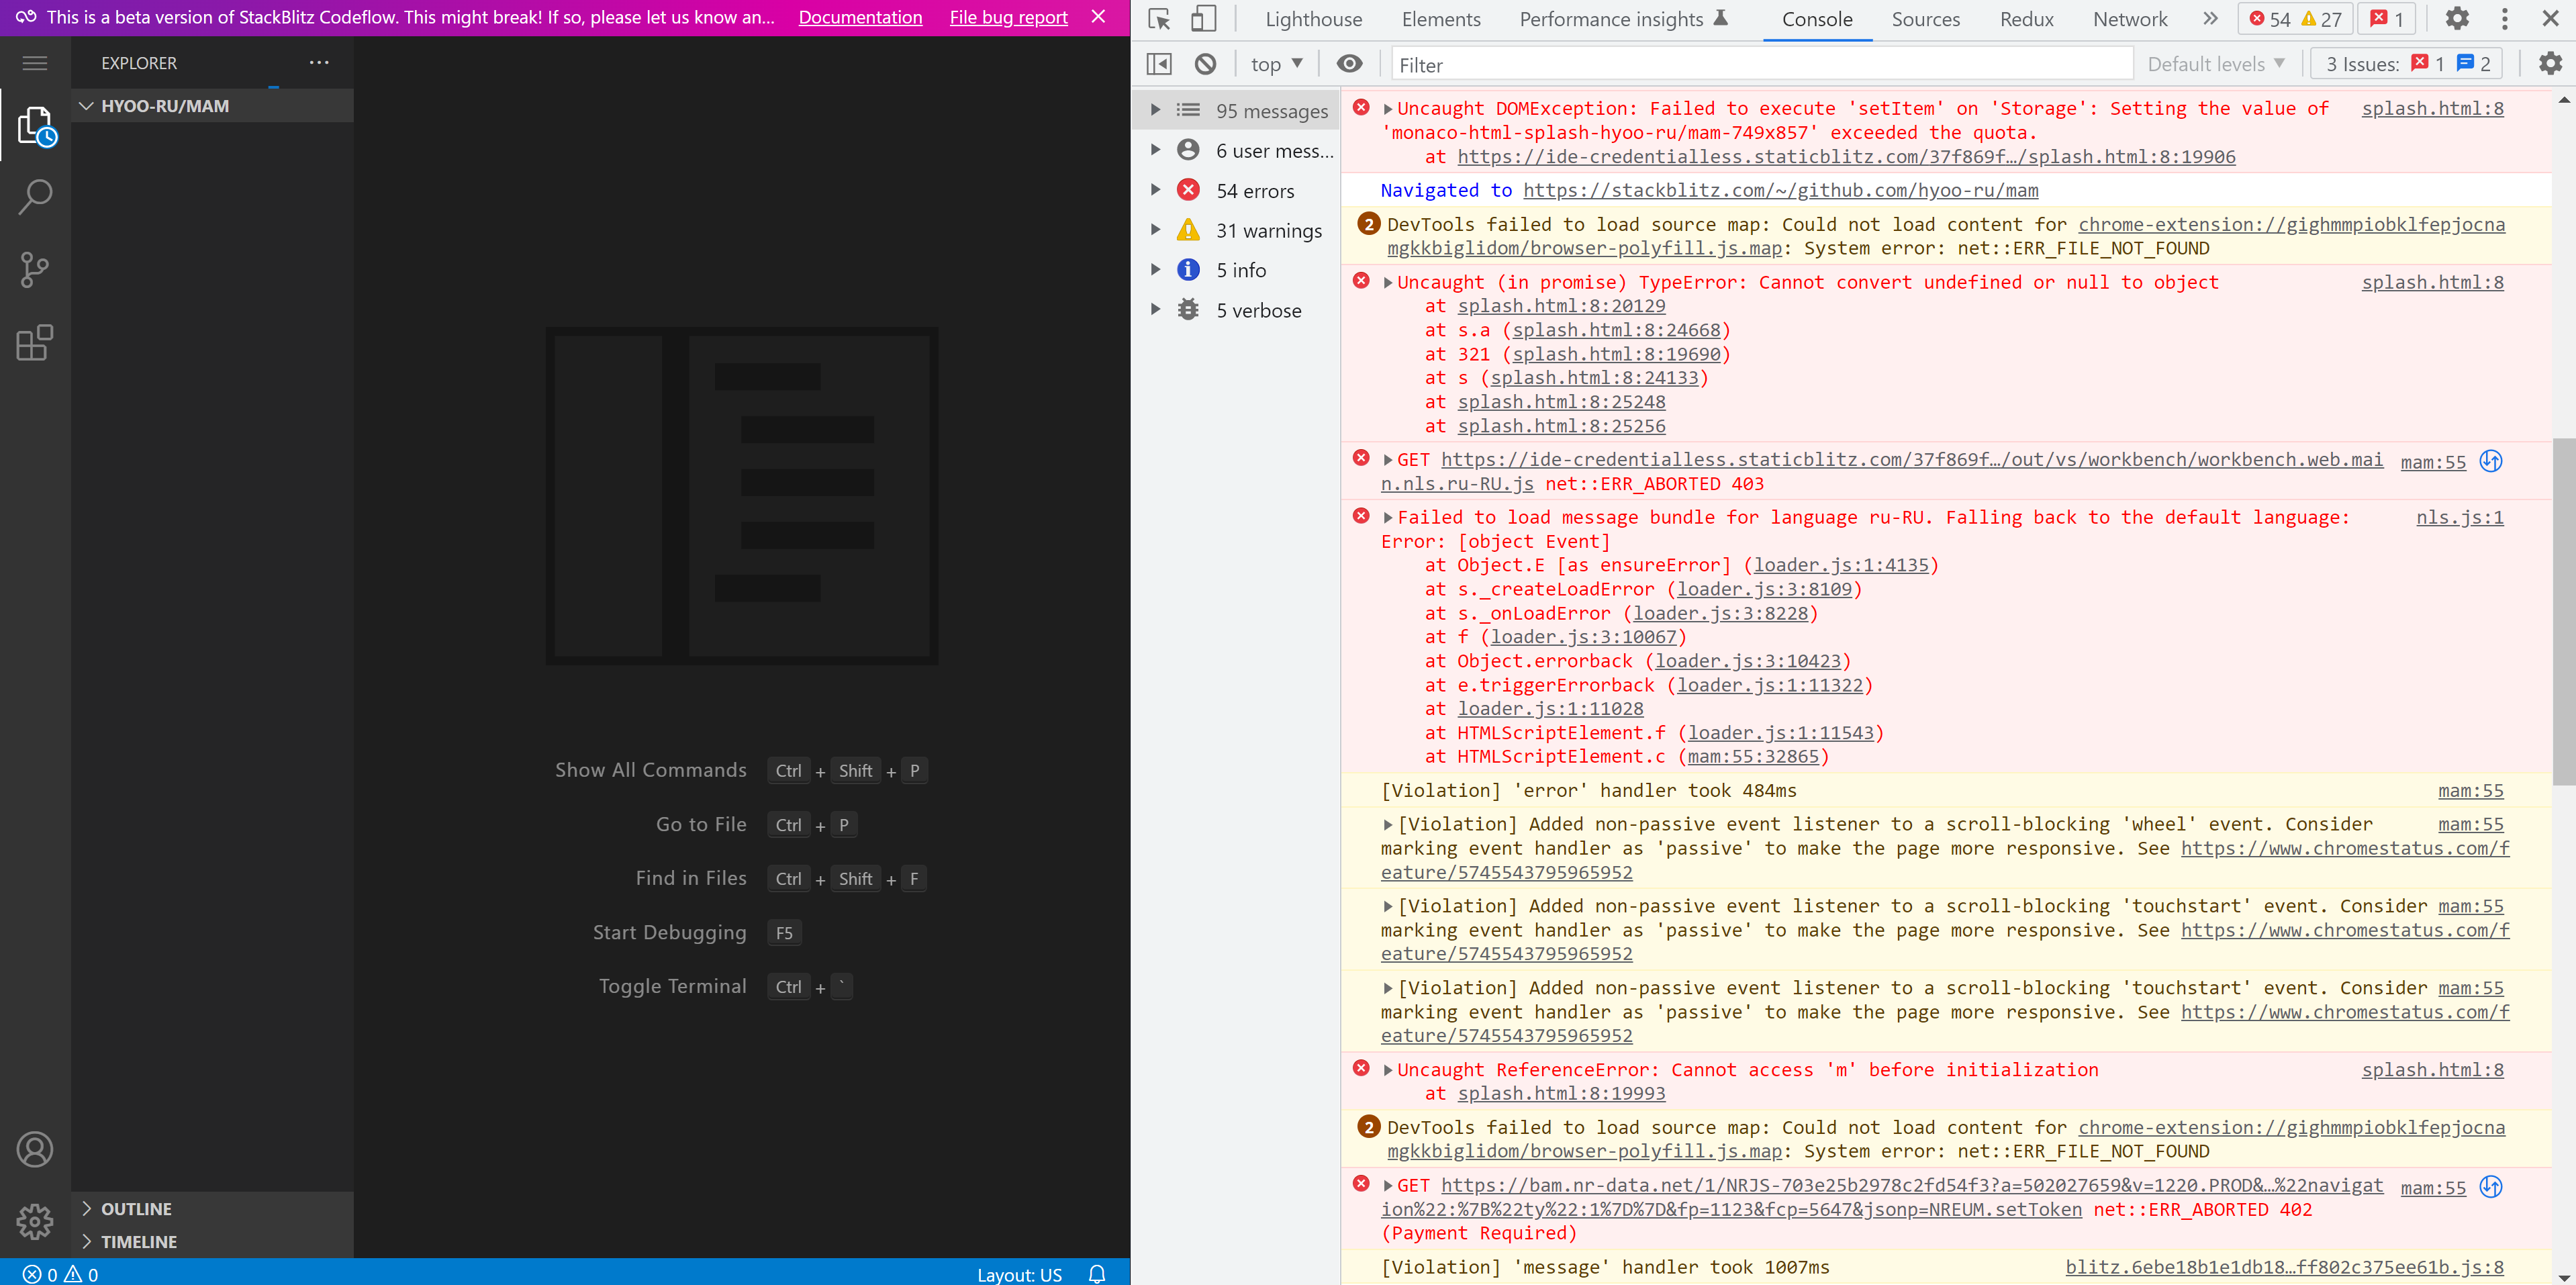Follow the Documentation link in the banner
The width and height of the screenshot is (2576, 1285).
pyautogui.click(x=860, y=17)
